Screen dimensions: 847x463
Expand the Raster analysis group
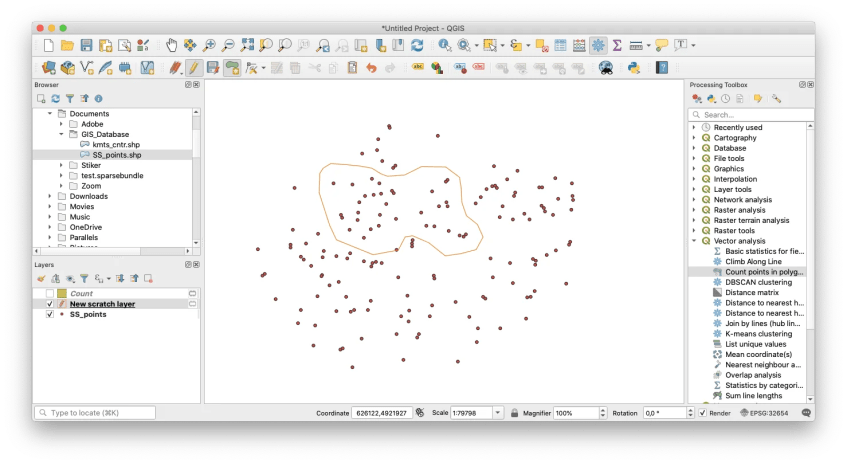click(x=694, y=210)
